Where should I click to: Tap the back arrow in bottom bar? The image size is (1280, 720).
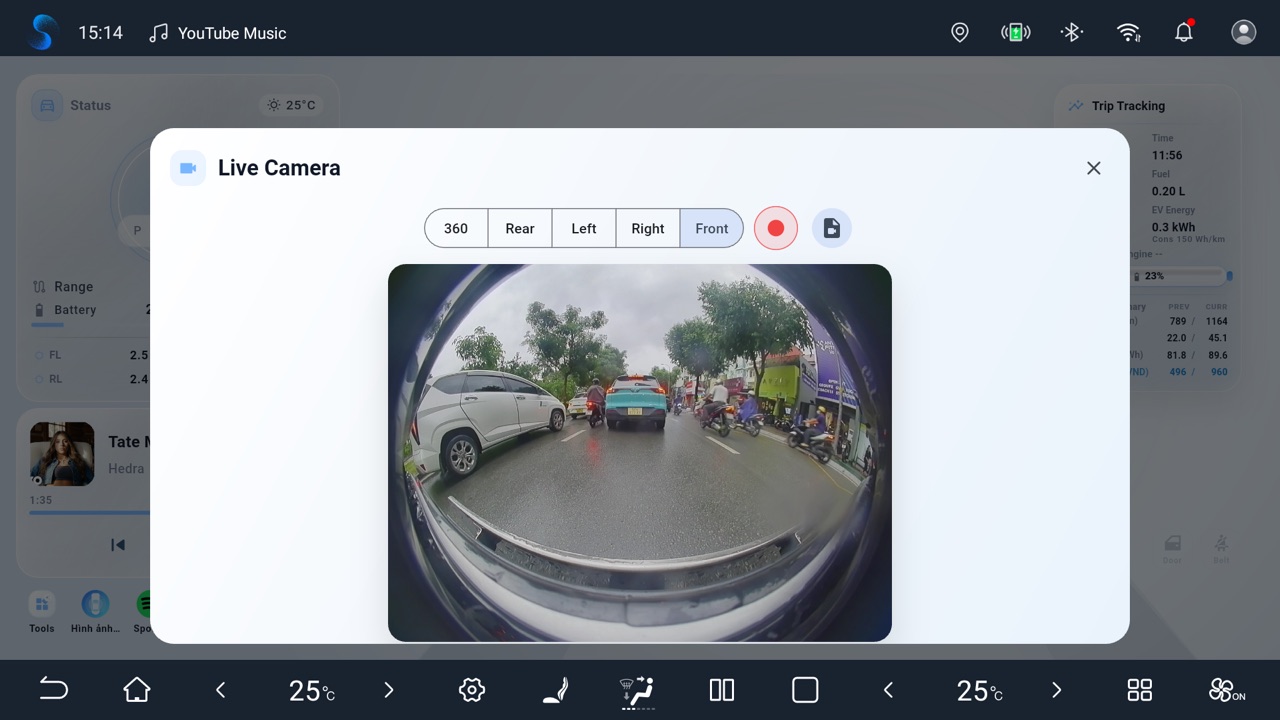[53, 689]
